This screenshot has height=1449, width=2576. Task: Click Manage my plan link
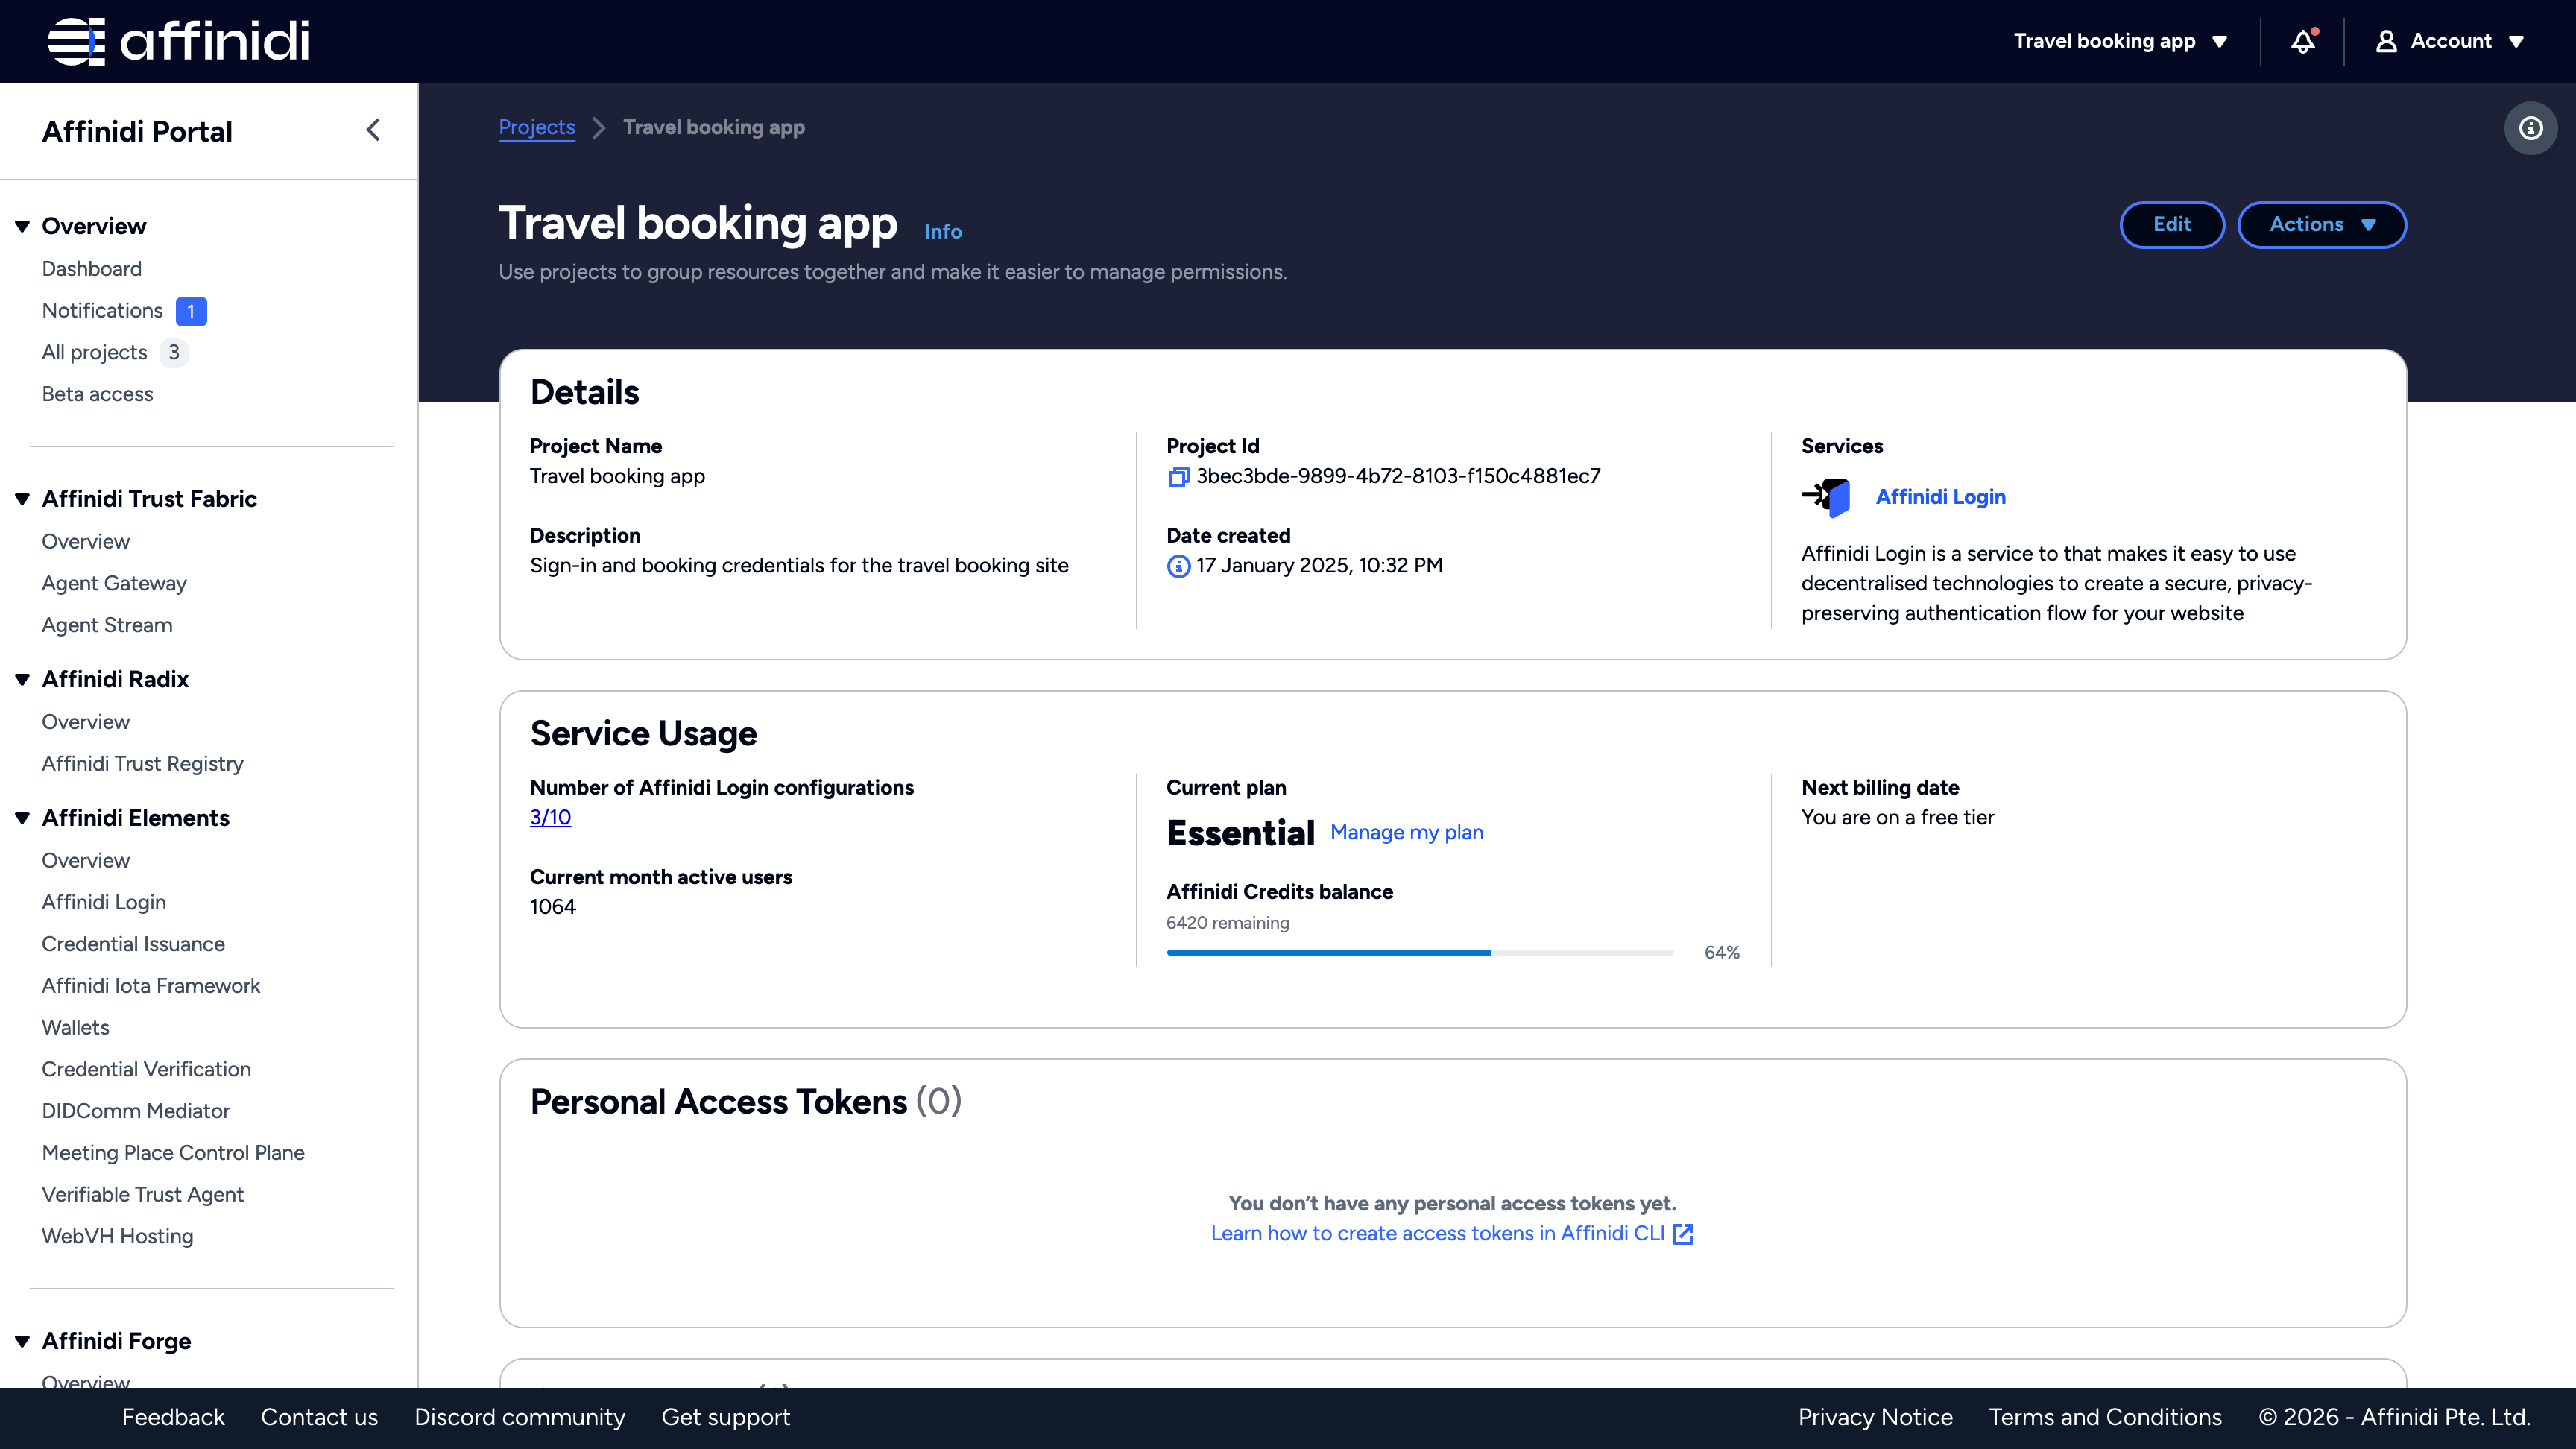point(1407,833)
